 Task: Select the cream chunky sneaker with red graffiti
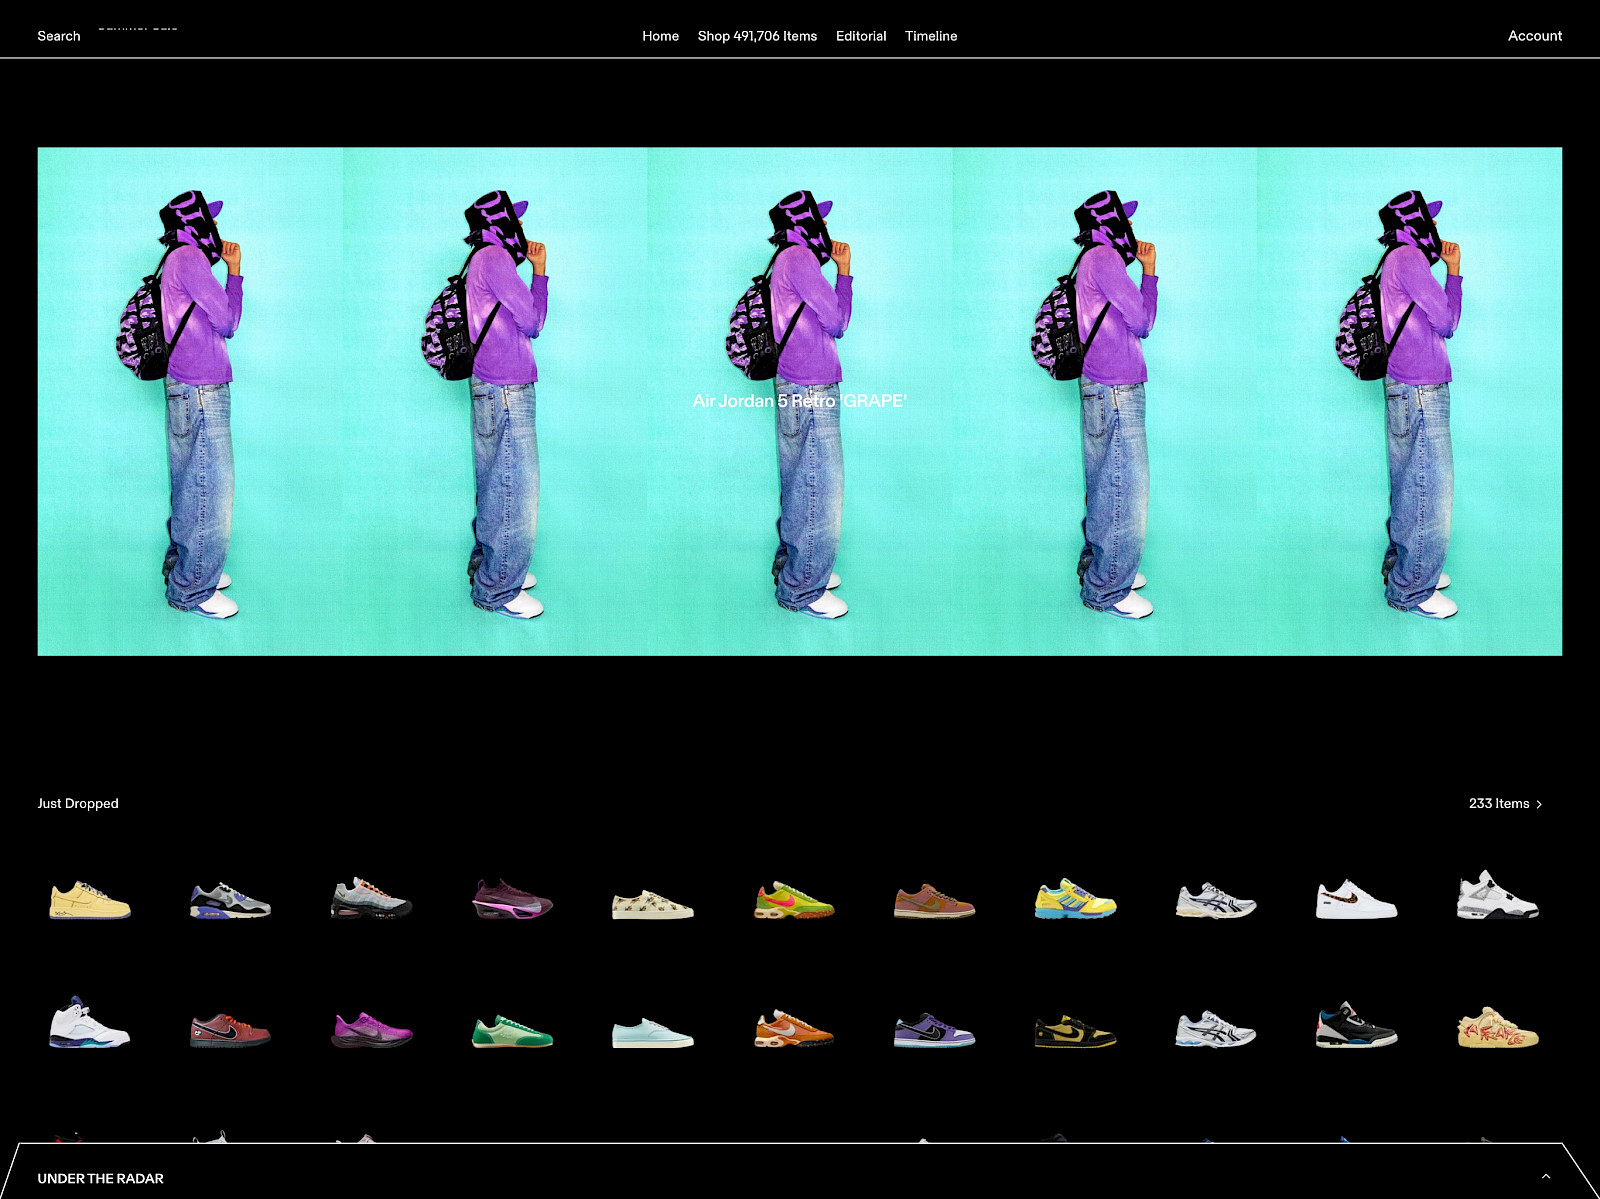[1497, 1029]
